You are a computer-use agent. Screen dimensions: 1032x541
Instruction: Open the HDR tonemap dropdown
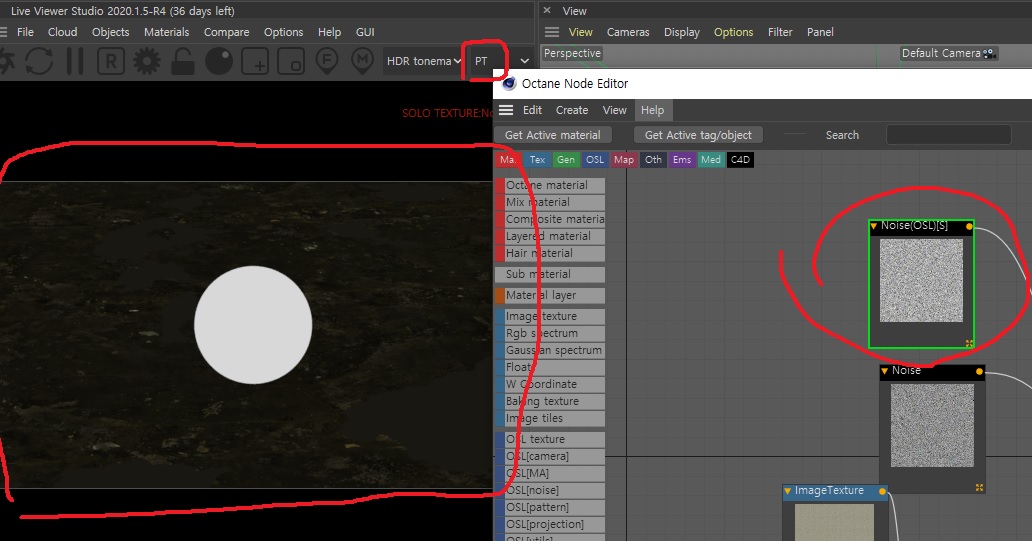(423, 61)
